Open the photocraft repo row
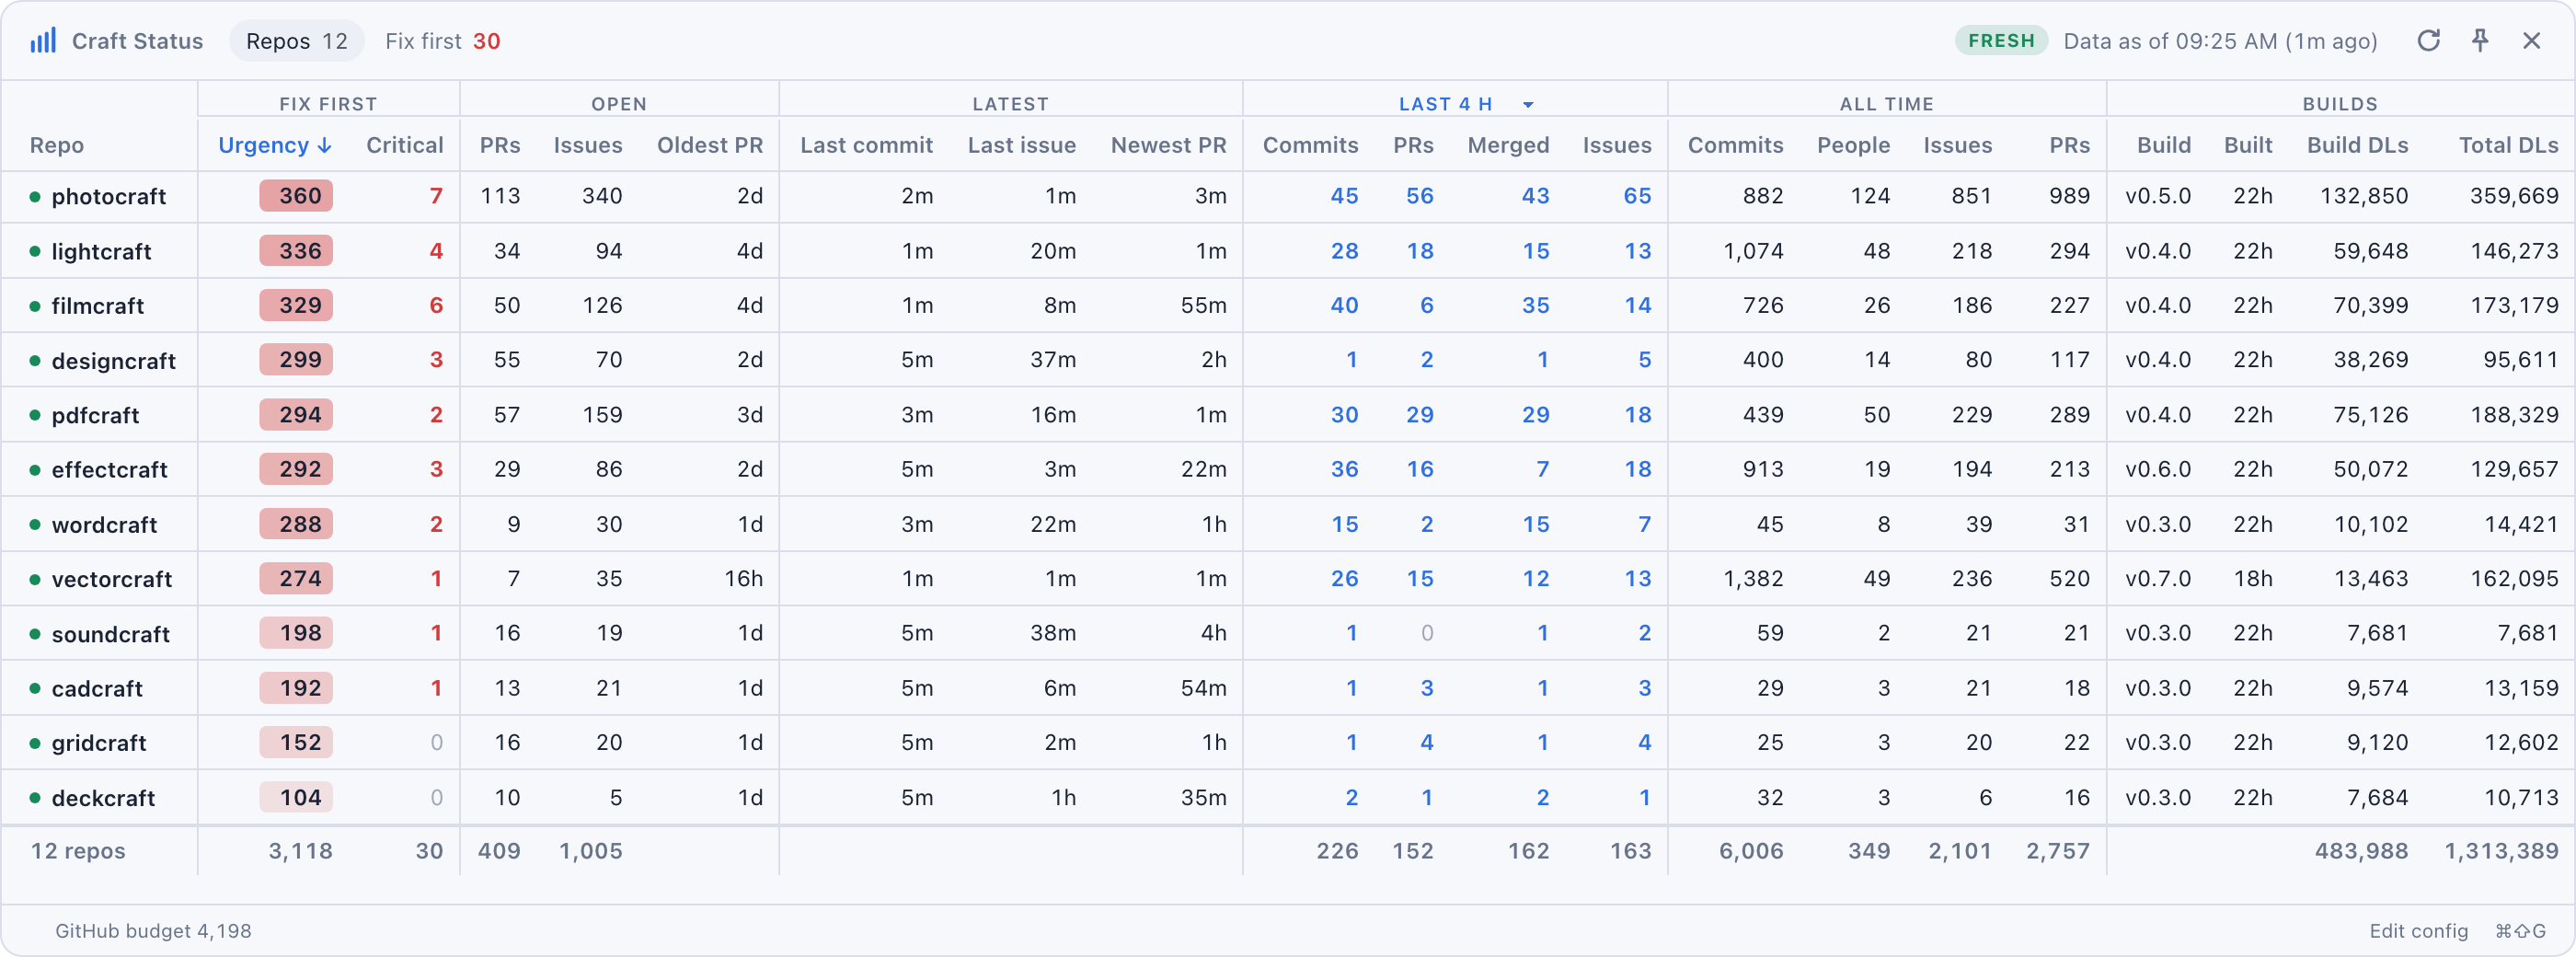 (1288, 196)
